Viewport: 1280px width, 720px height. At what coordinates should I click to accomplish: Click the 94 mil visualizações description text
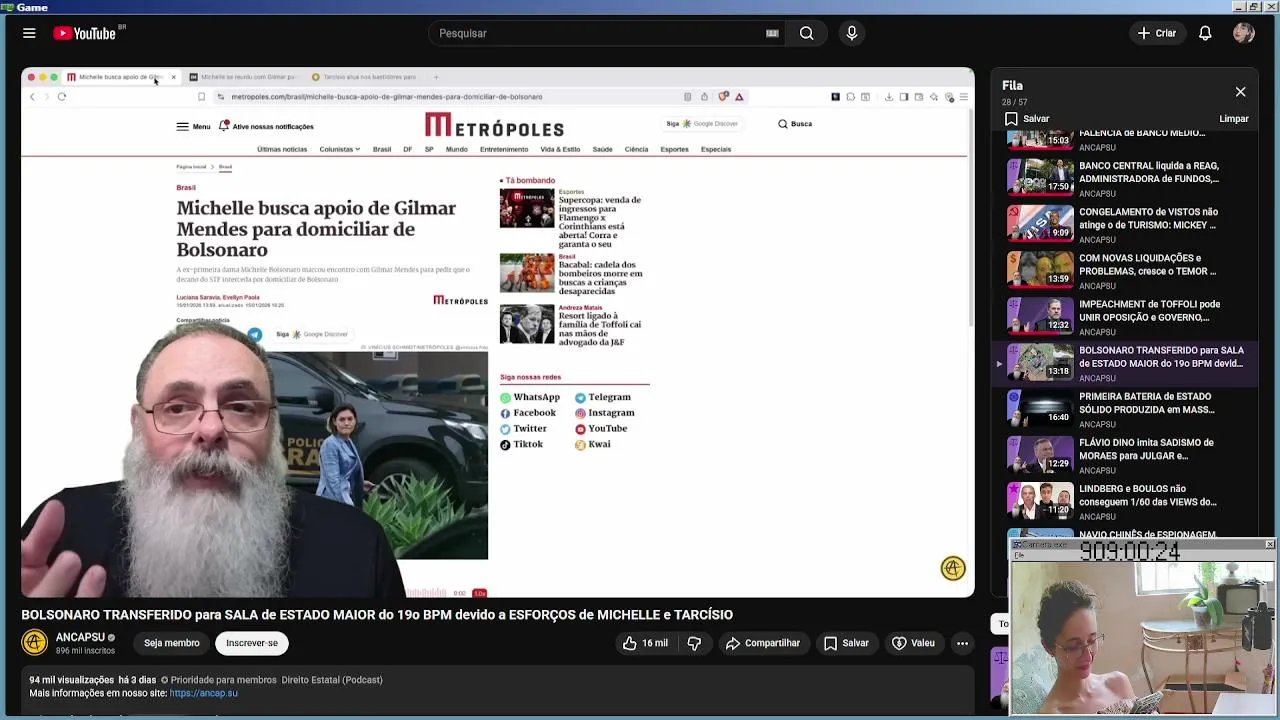71,680
